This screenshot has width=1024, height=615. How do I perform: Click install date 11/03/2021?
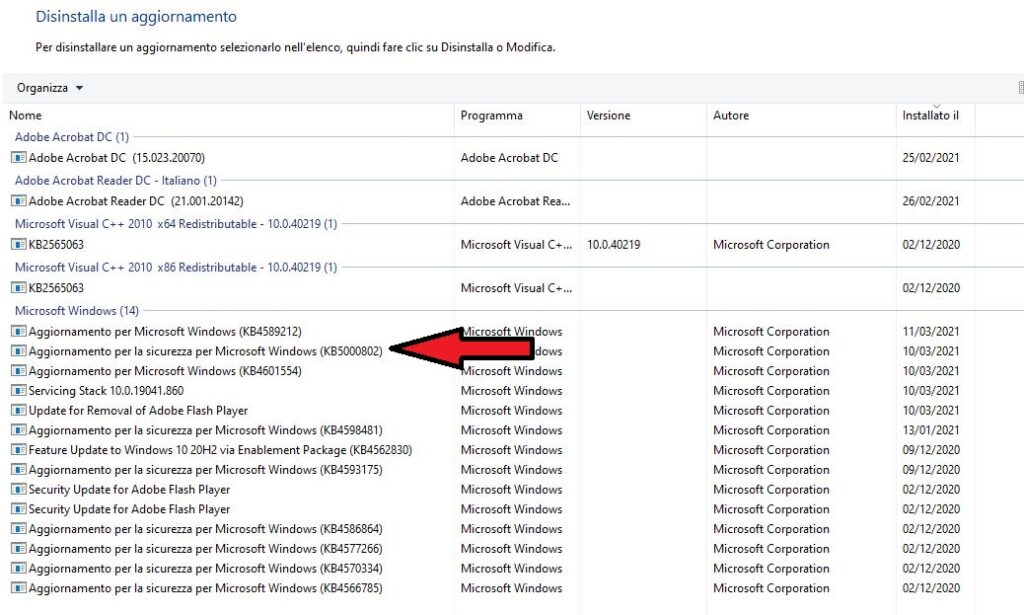pos(931,332)
